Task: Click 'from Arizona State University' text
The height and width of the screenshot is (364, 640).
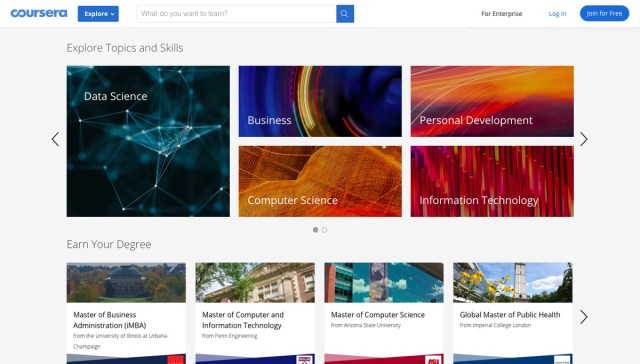Action: [366, 325]
